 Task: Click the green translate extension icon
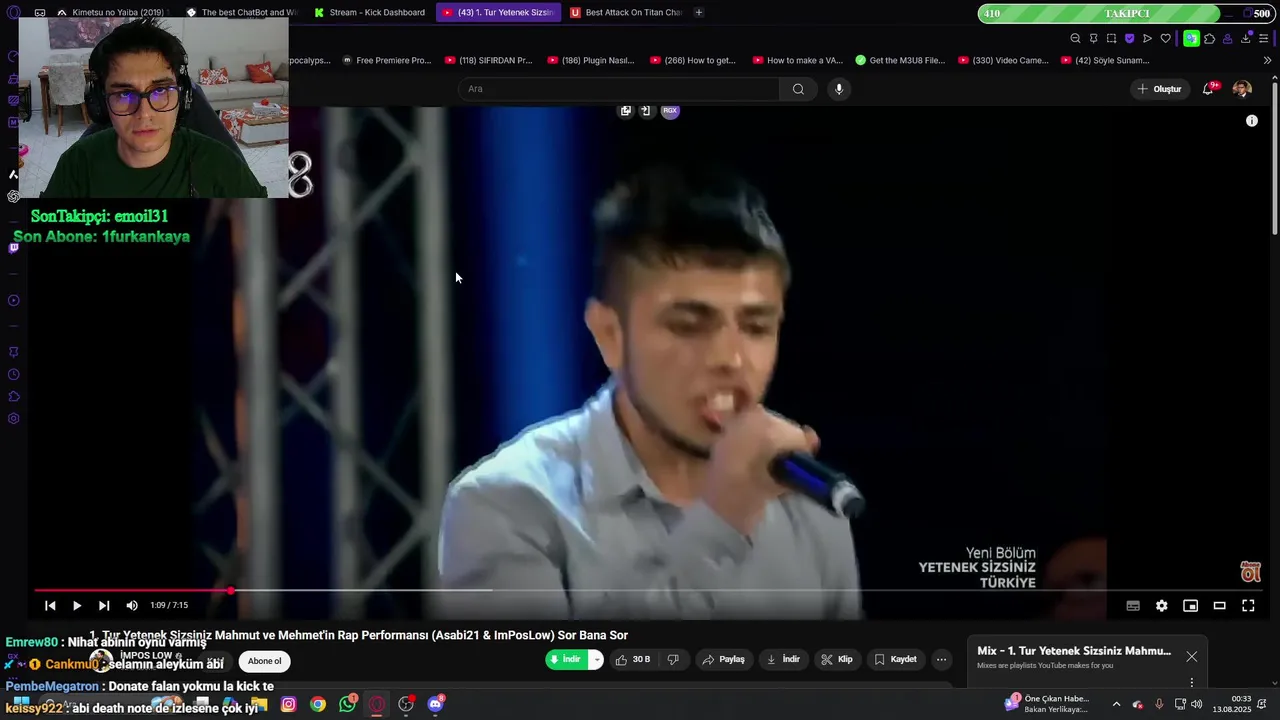1191,39
